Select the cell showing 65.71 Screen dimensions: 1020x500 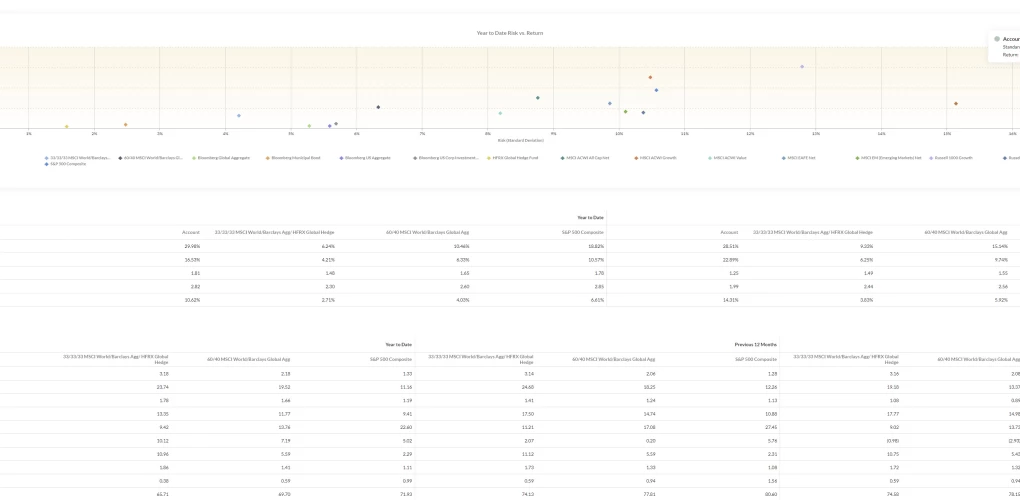pos(163,494)
